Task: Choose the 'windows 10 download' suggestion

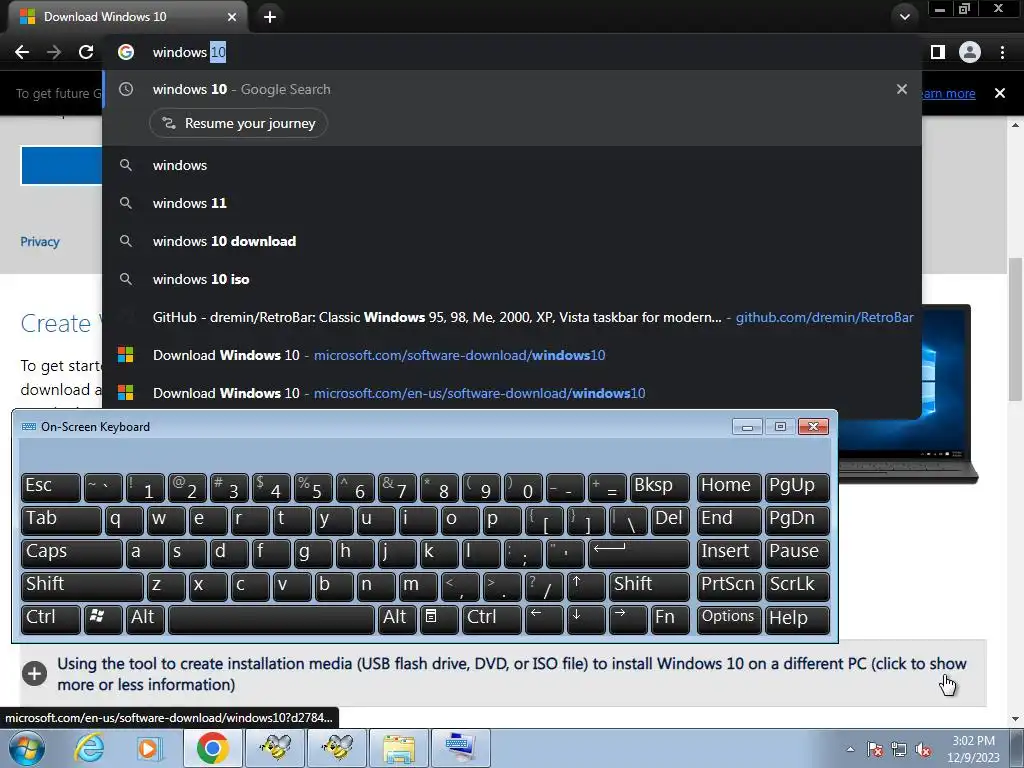Action: (512, 241)
